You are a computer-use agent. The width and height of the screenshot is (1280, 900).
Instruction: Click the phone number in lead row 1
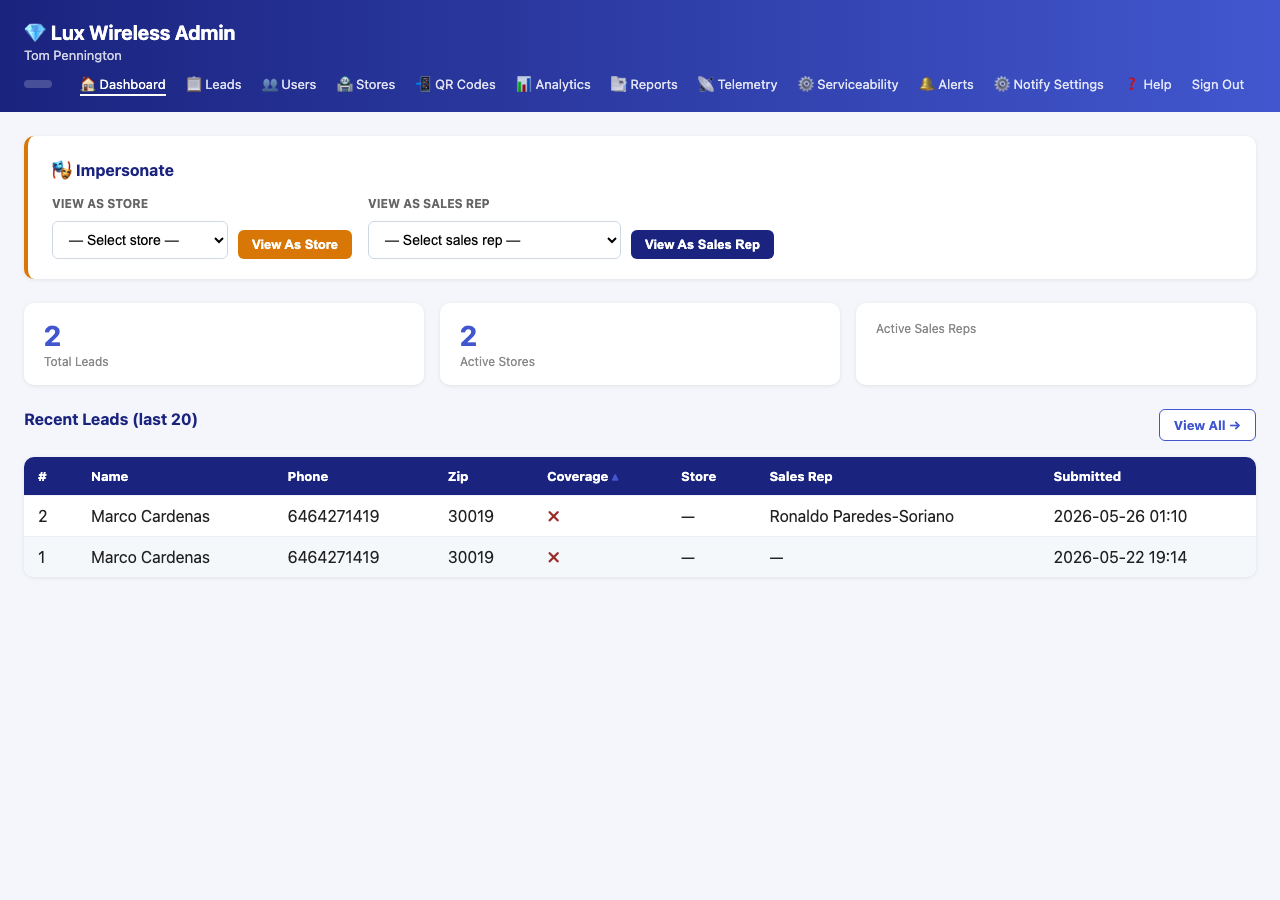tap(333, 558)
